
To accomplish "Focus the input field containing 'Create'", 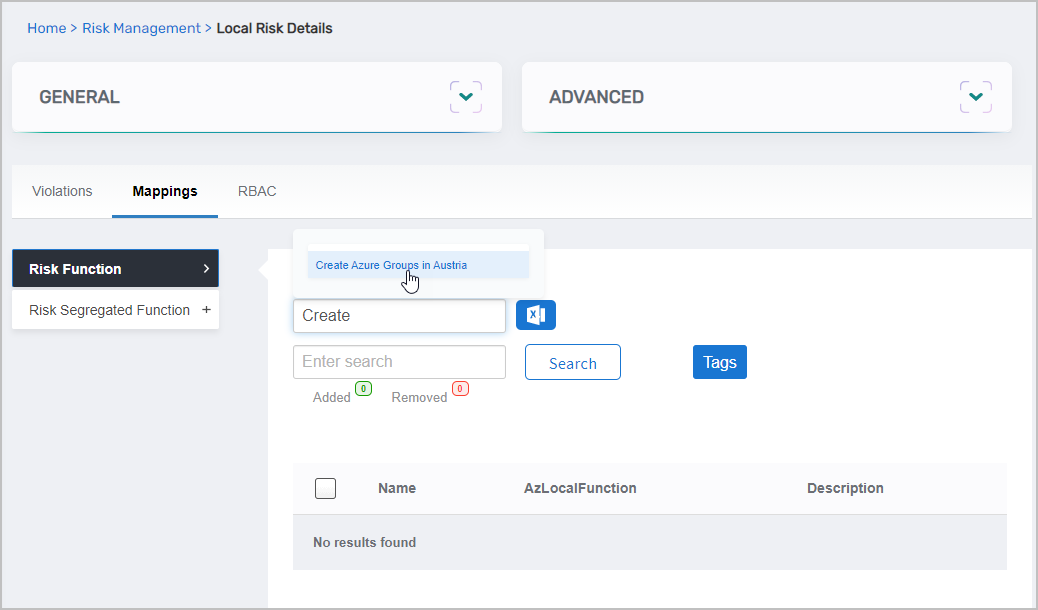I will point(399,316).
